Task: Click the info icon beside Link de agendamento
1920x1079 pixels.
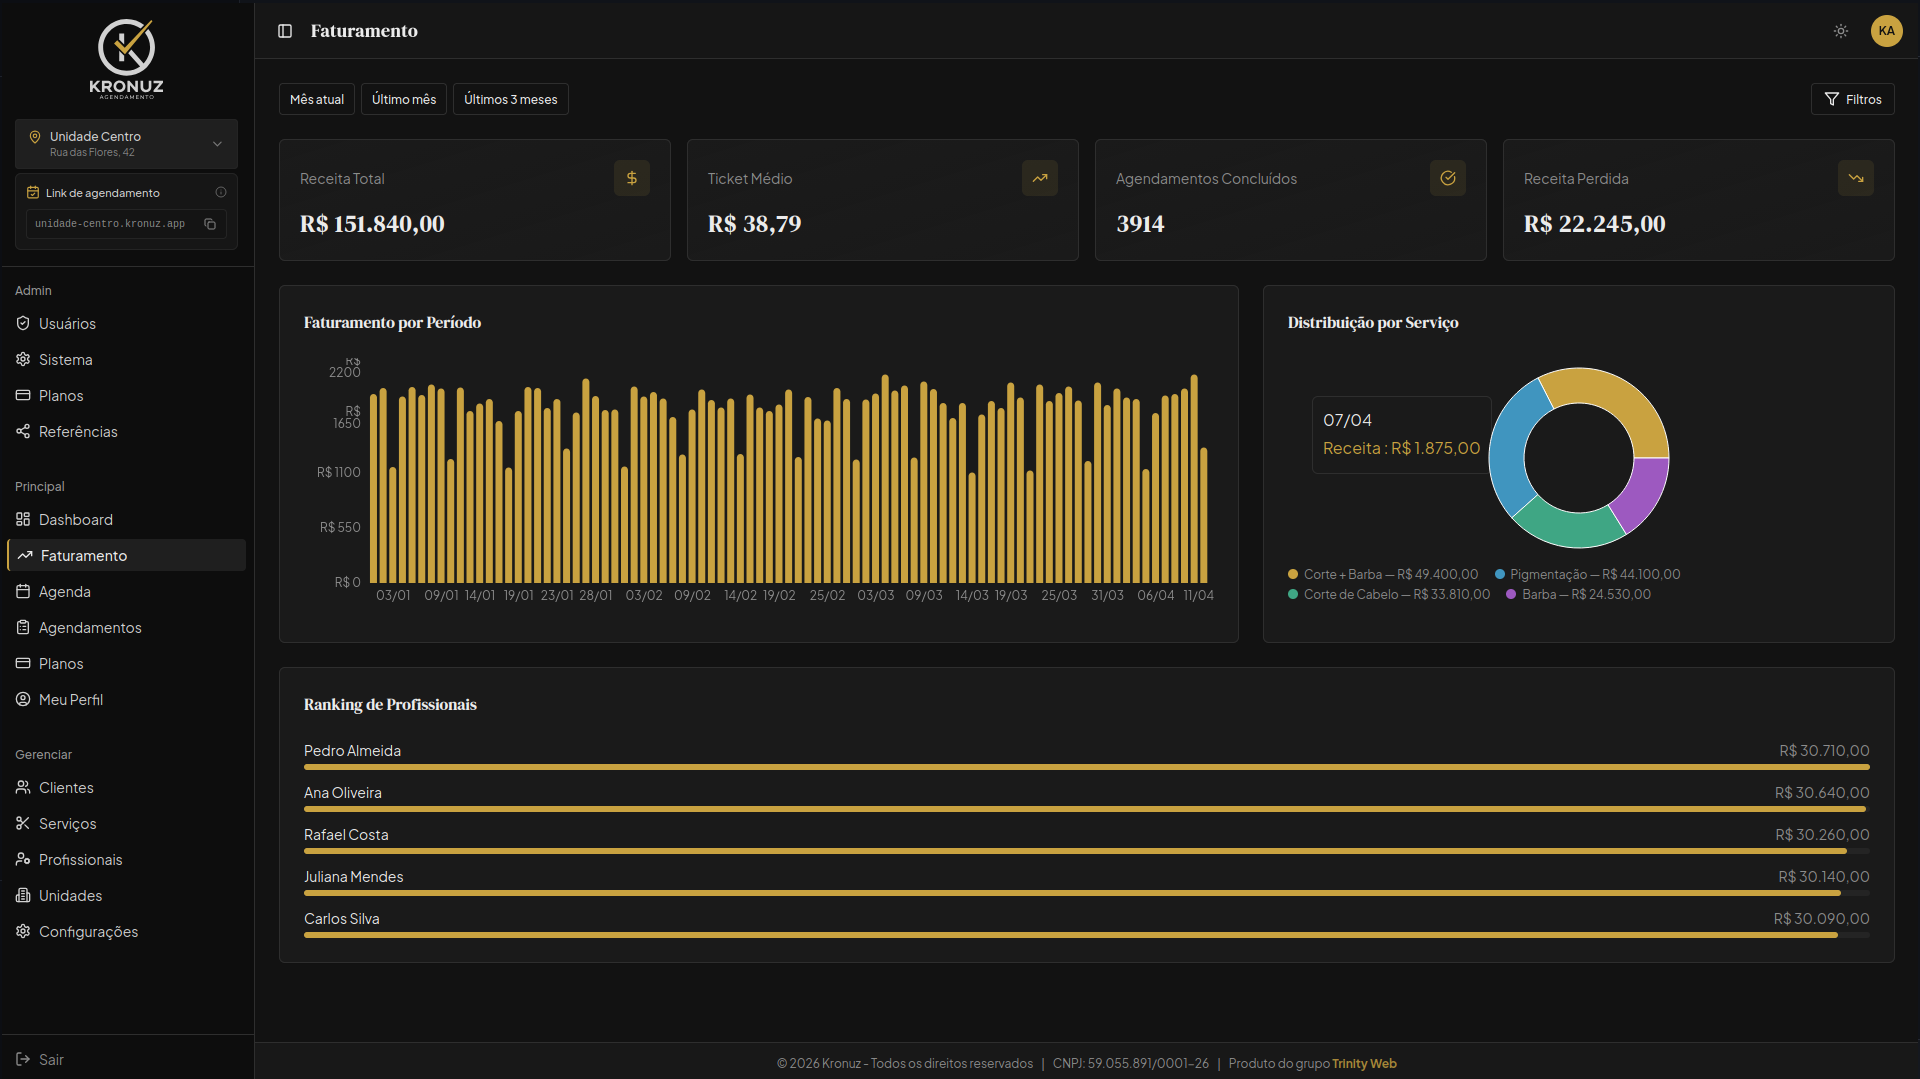Action: coord(221,192)
